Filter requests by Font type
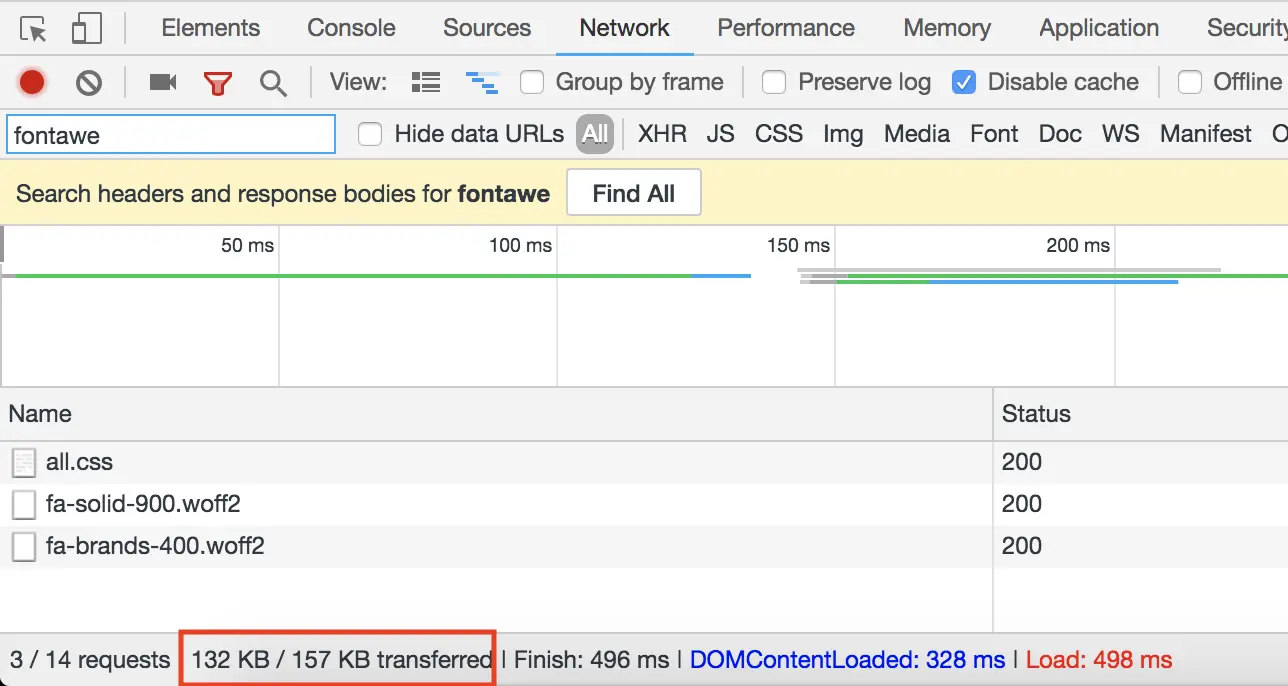 tap(994, 134)
